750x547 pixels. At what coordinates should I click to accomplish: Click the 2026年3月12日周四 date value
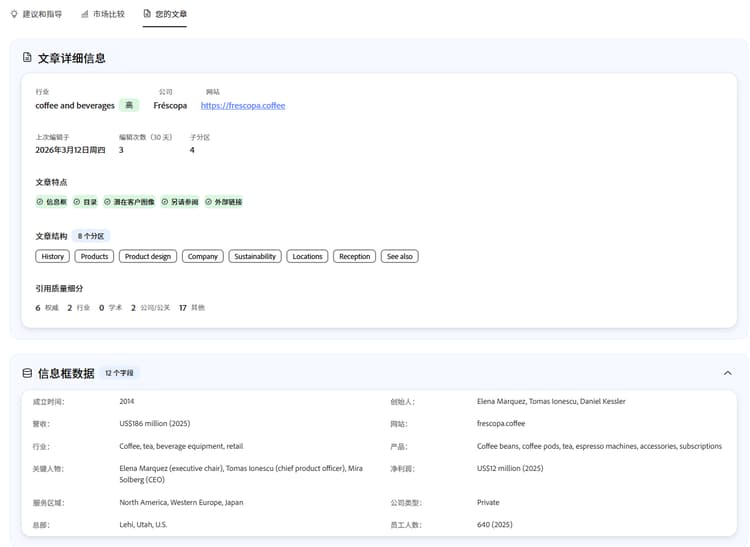click(x=70, y=150)
